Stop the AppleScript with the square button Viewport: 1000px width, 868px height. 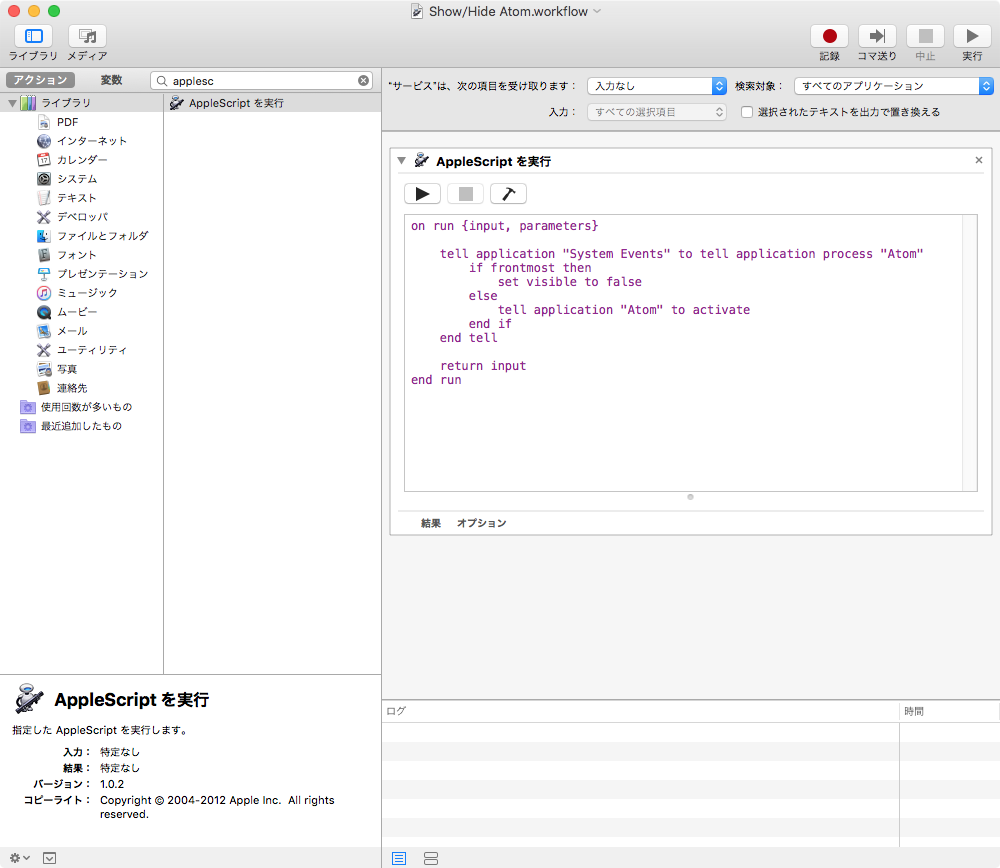466,194
